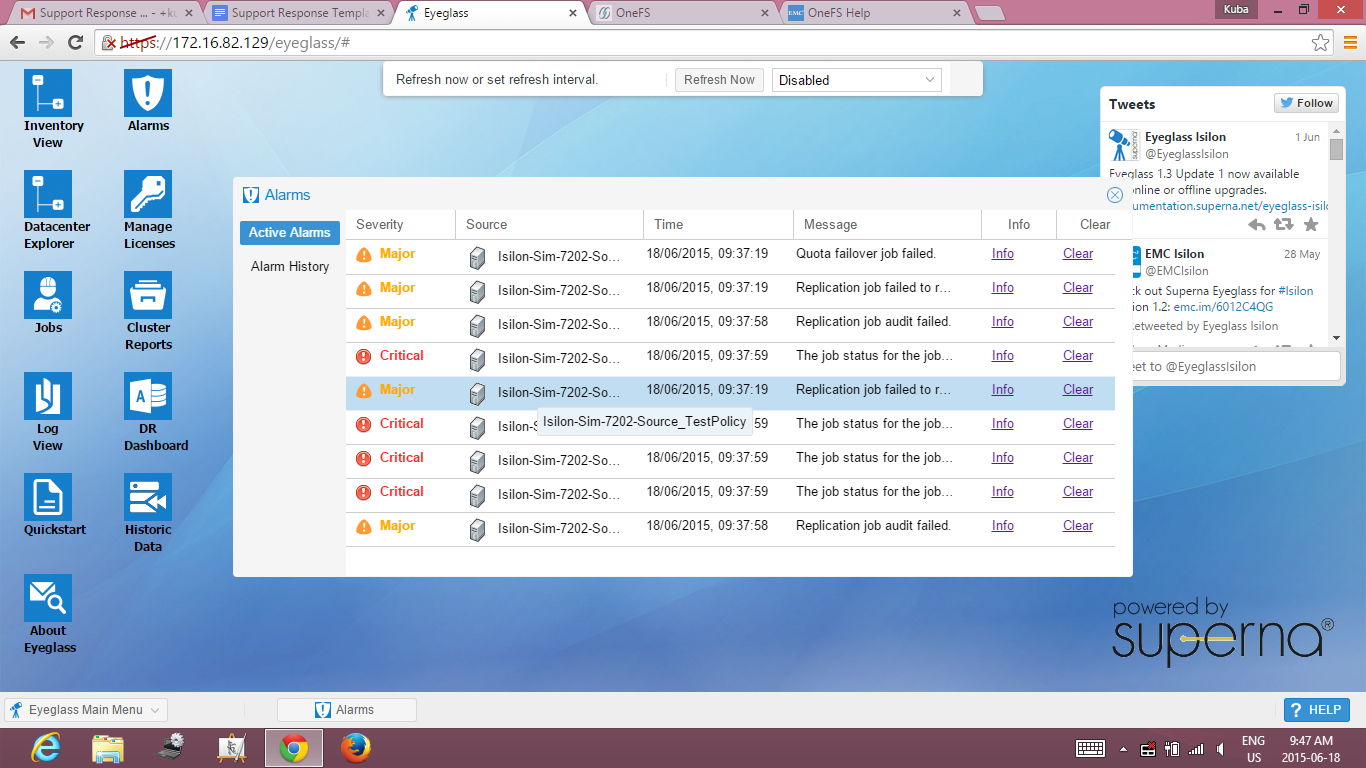Open the on-screen keyboard tray icon
This screenshot has width=1366, height=768.
pyautogui.click(x=1090, y=748)
